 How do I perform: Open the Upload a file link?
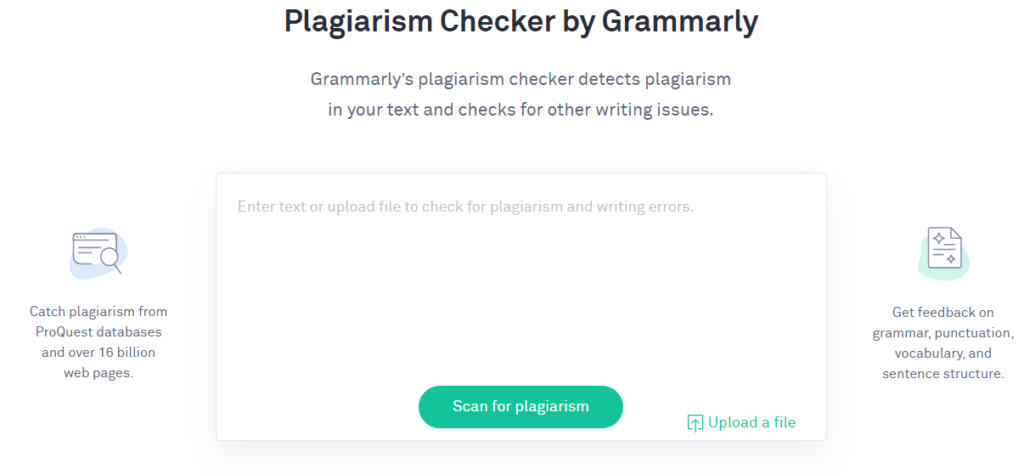(752, 423)
